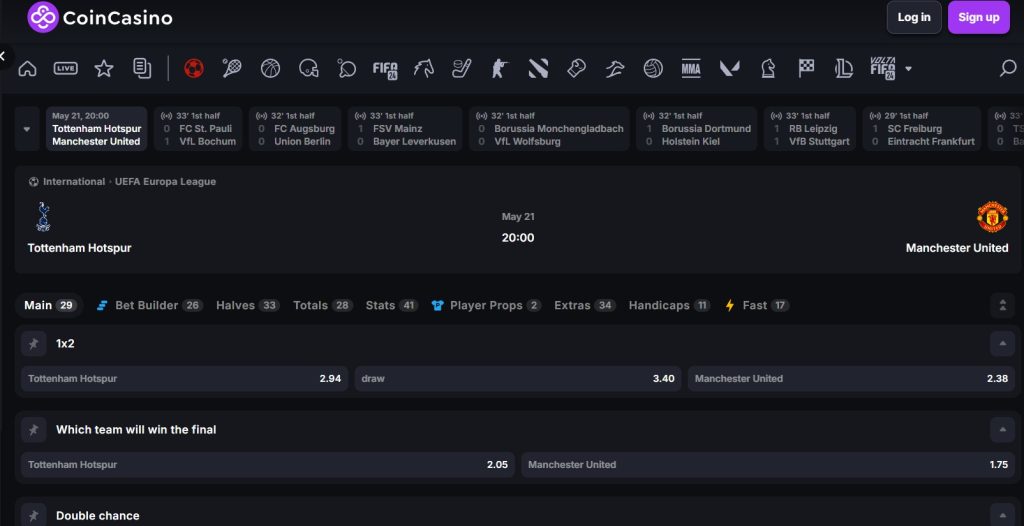Switch to the Handicaps tab

(669, 305)
